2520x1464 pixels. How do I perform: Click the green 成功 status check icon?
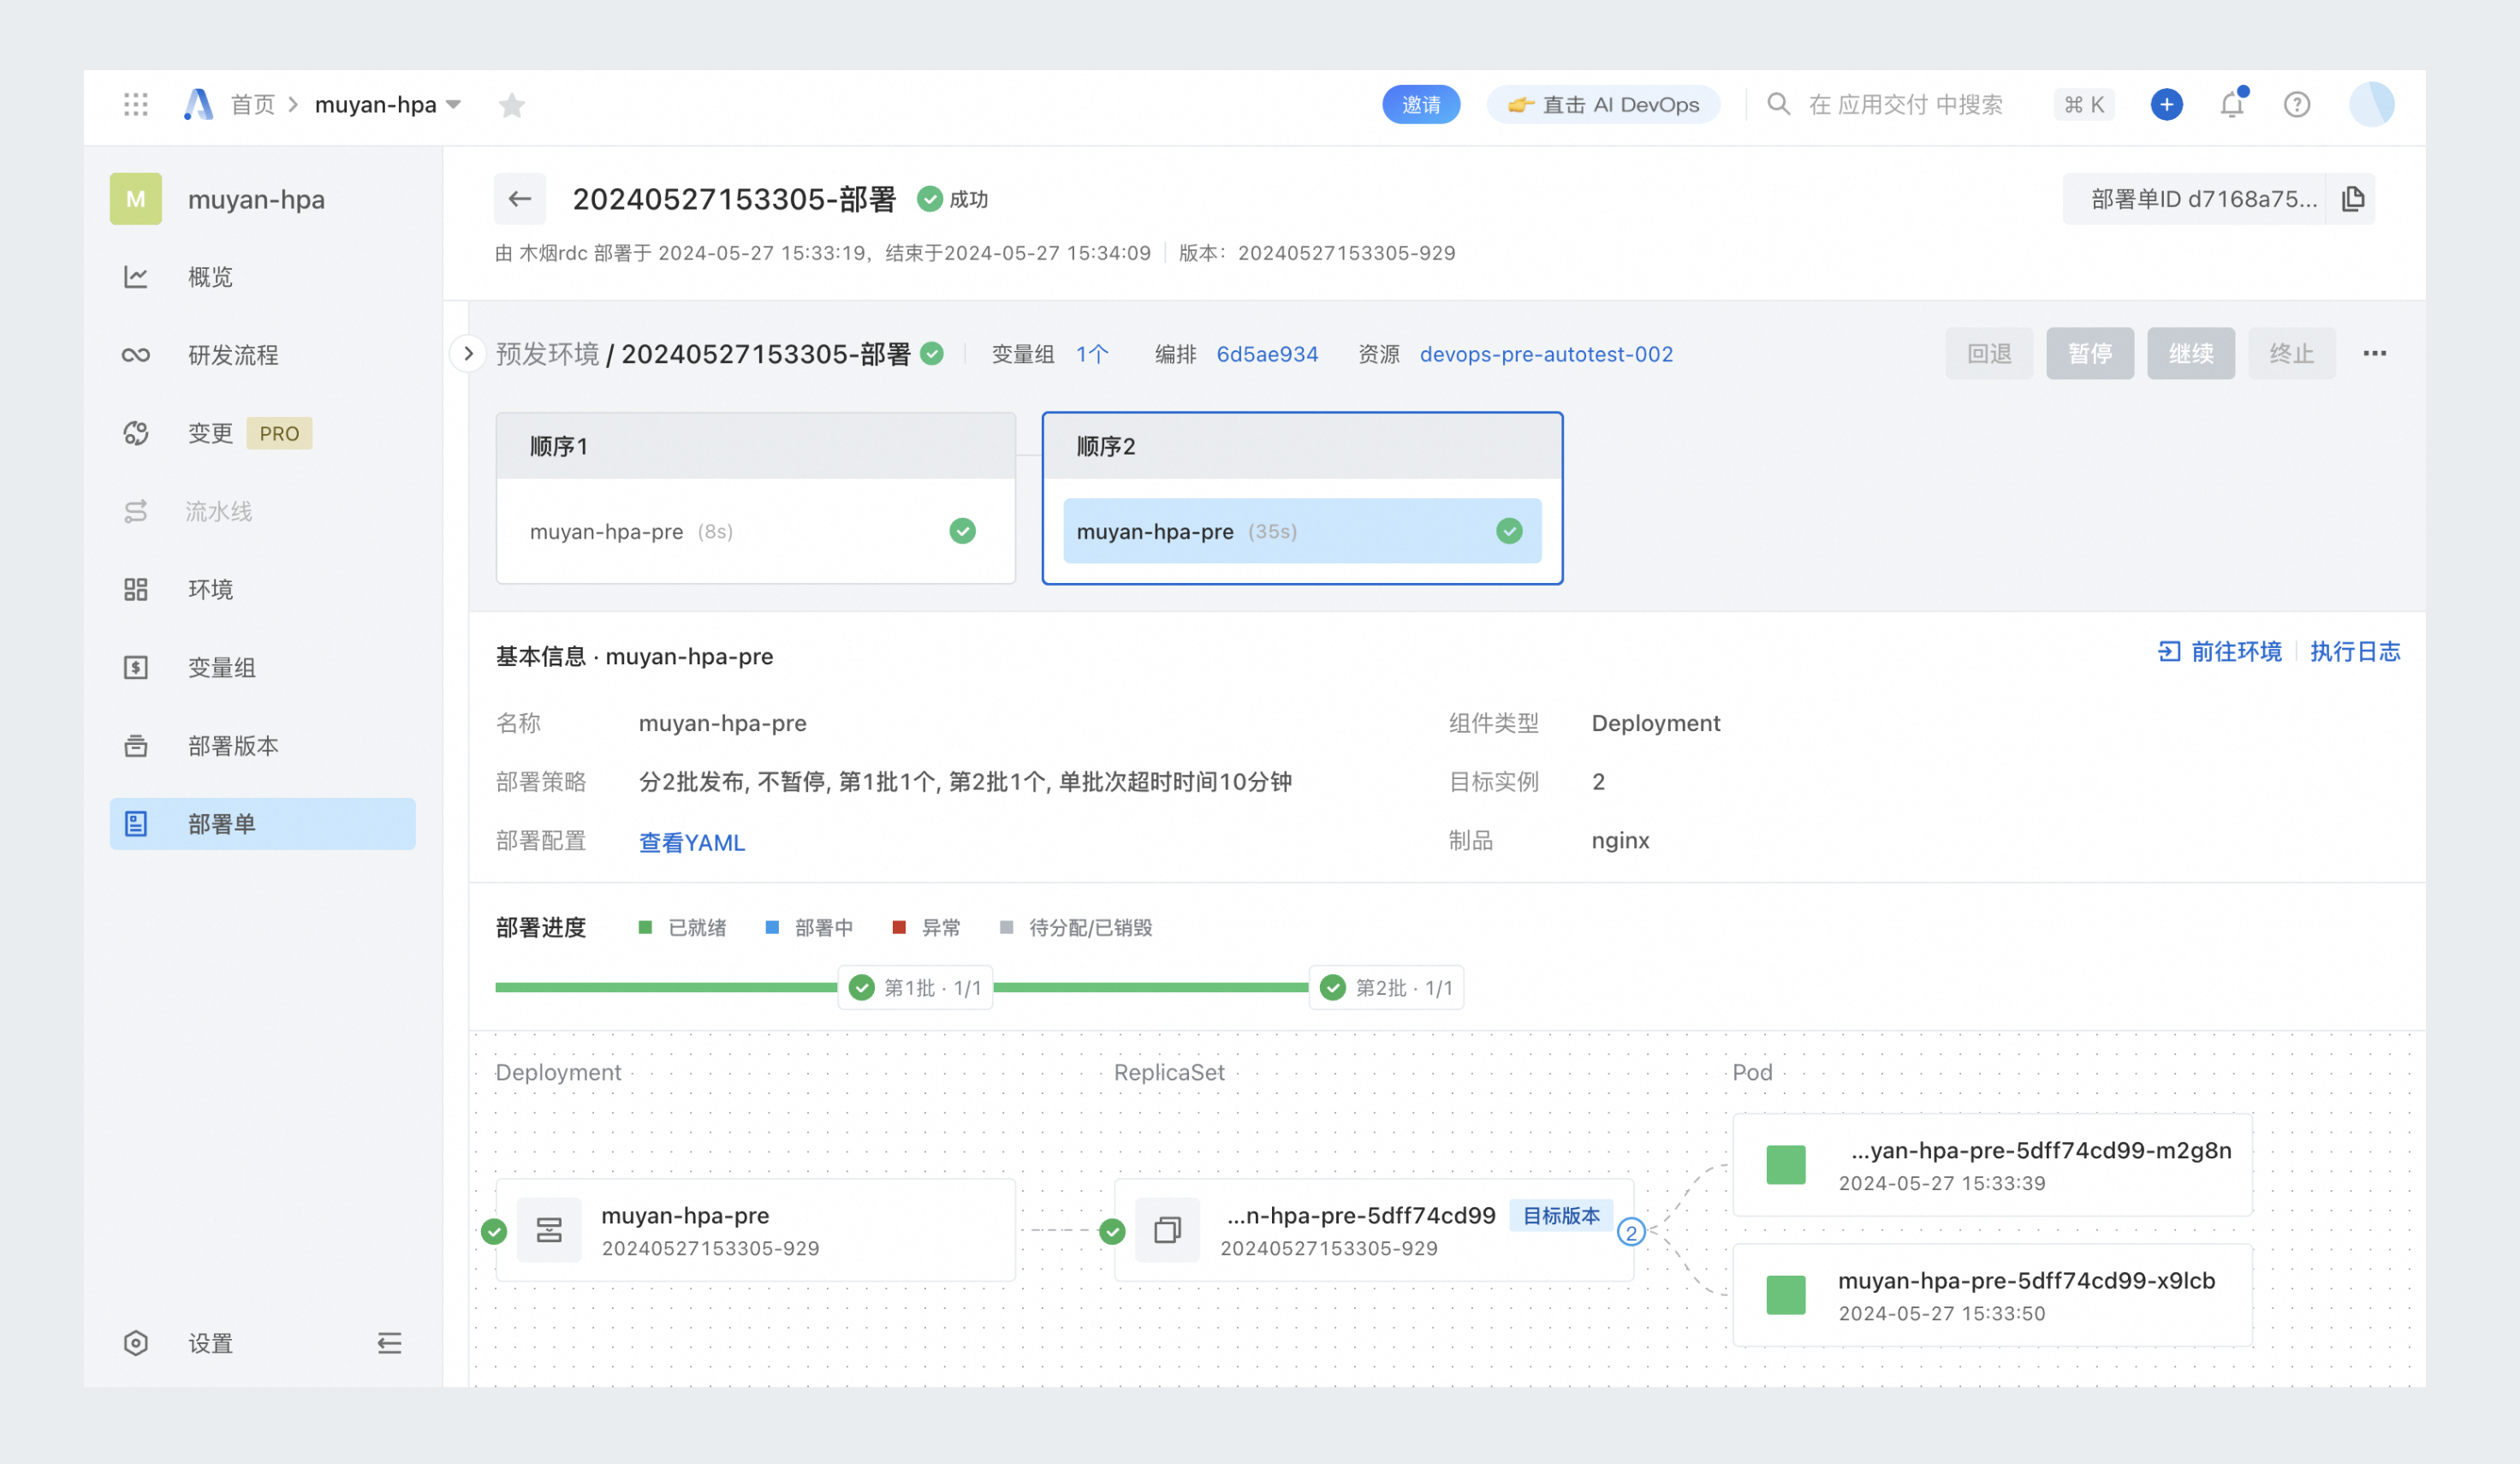(x=929, y=199)
